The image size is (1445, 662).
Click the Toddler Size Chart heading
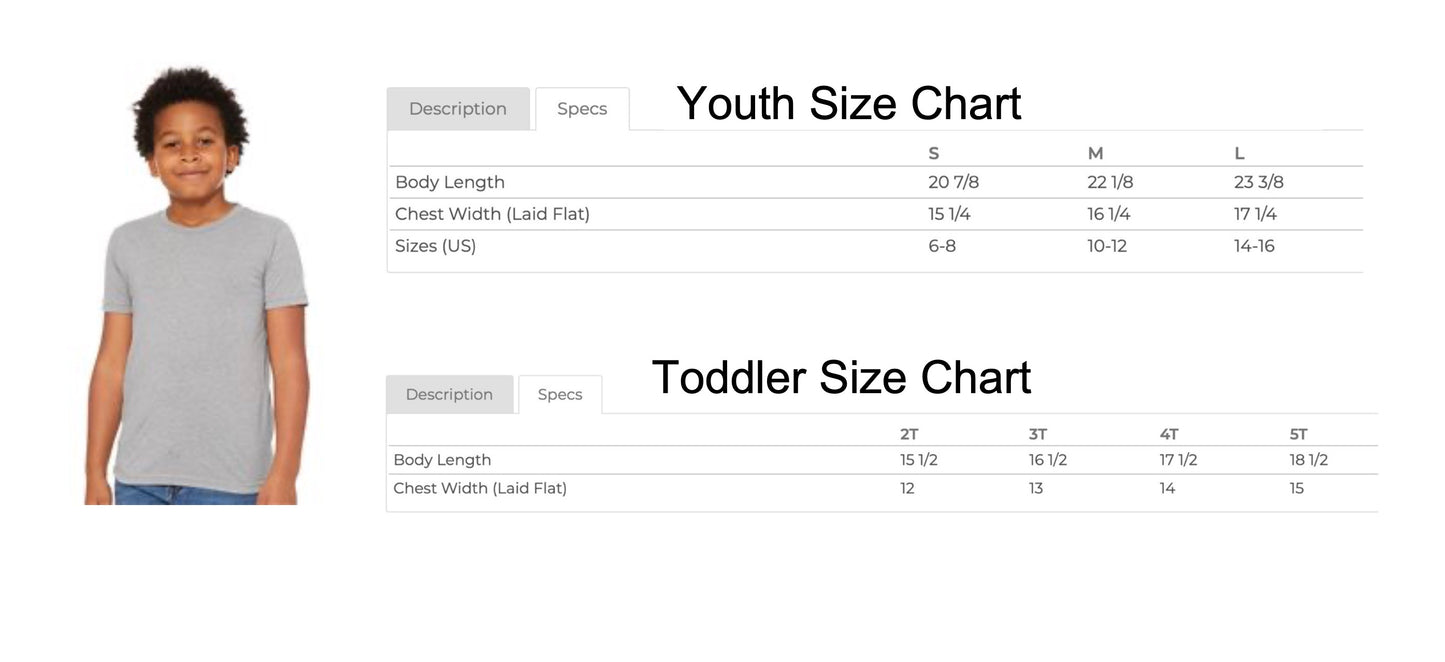841,378
